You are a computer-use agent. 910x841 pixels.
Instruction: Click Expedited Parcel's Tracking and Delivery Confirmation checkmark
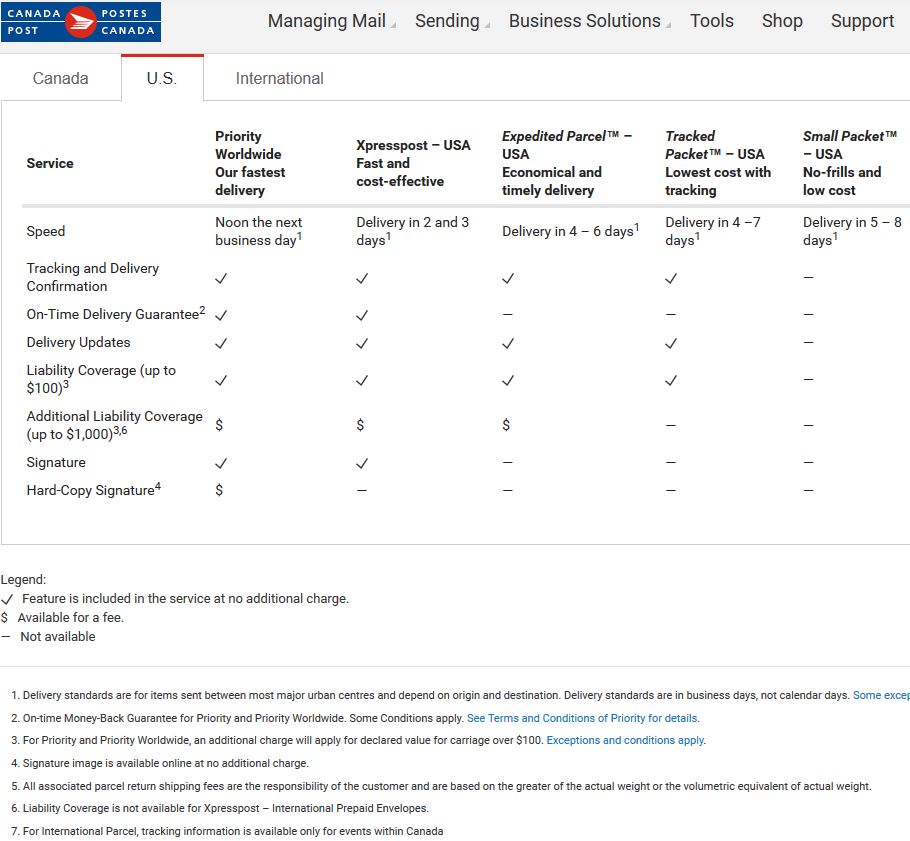click(508, 279)
